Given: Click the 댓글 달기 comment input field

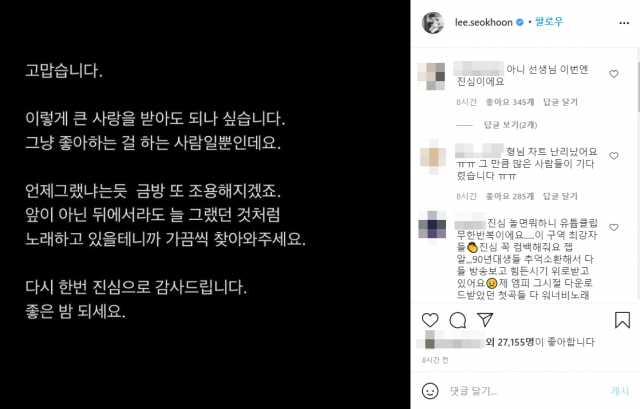Looking at the screenshot, I should (527, 391).
